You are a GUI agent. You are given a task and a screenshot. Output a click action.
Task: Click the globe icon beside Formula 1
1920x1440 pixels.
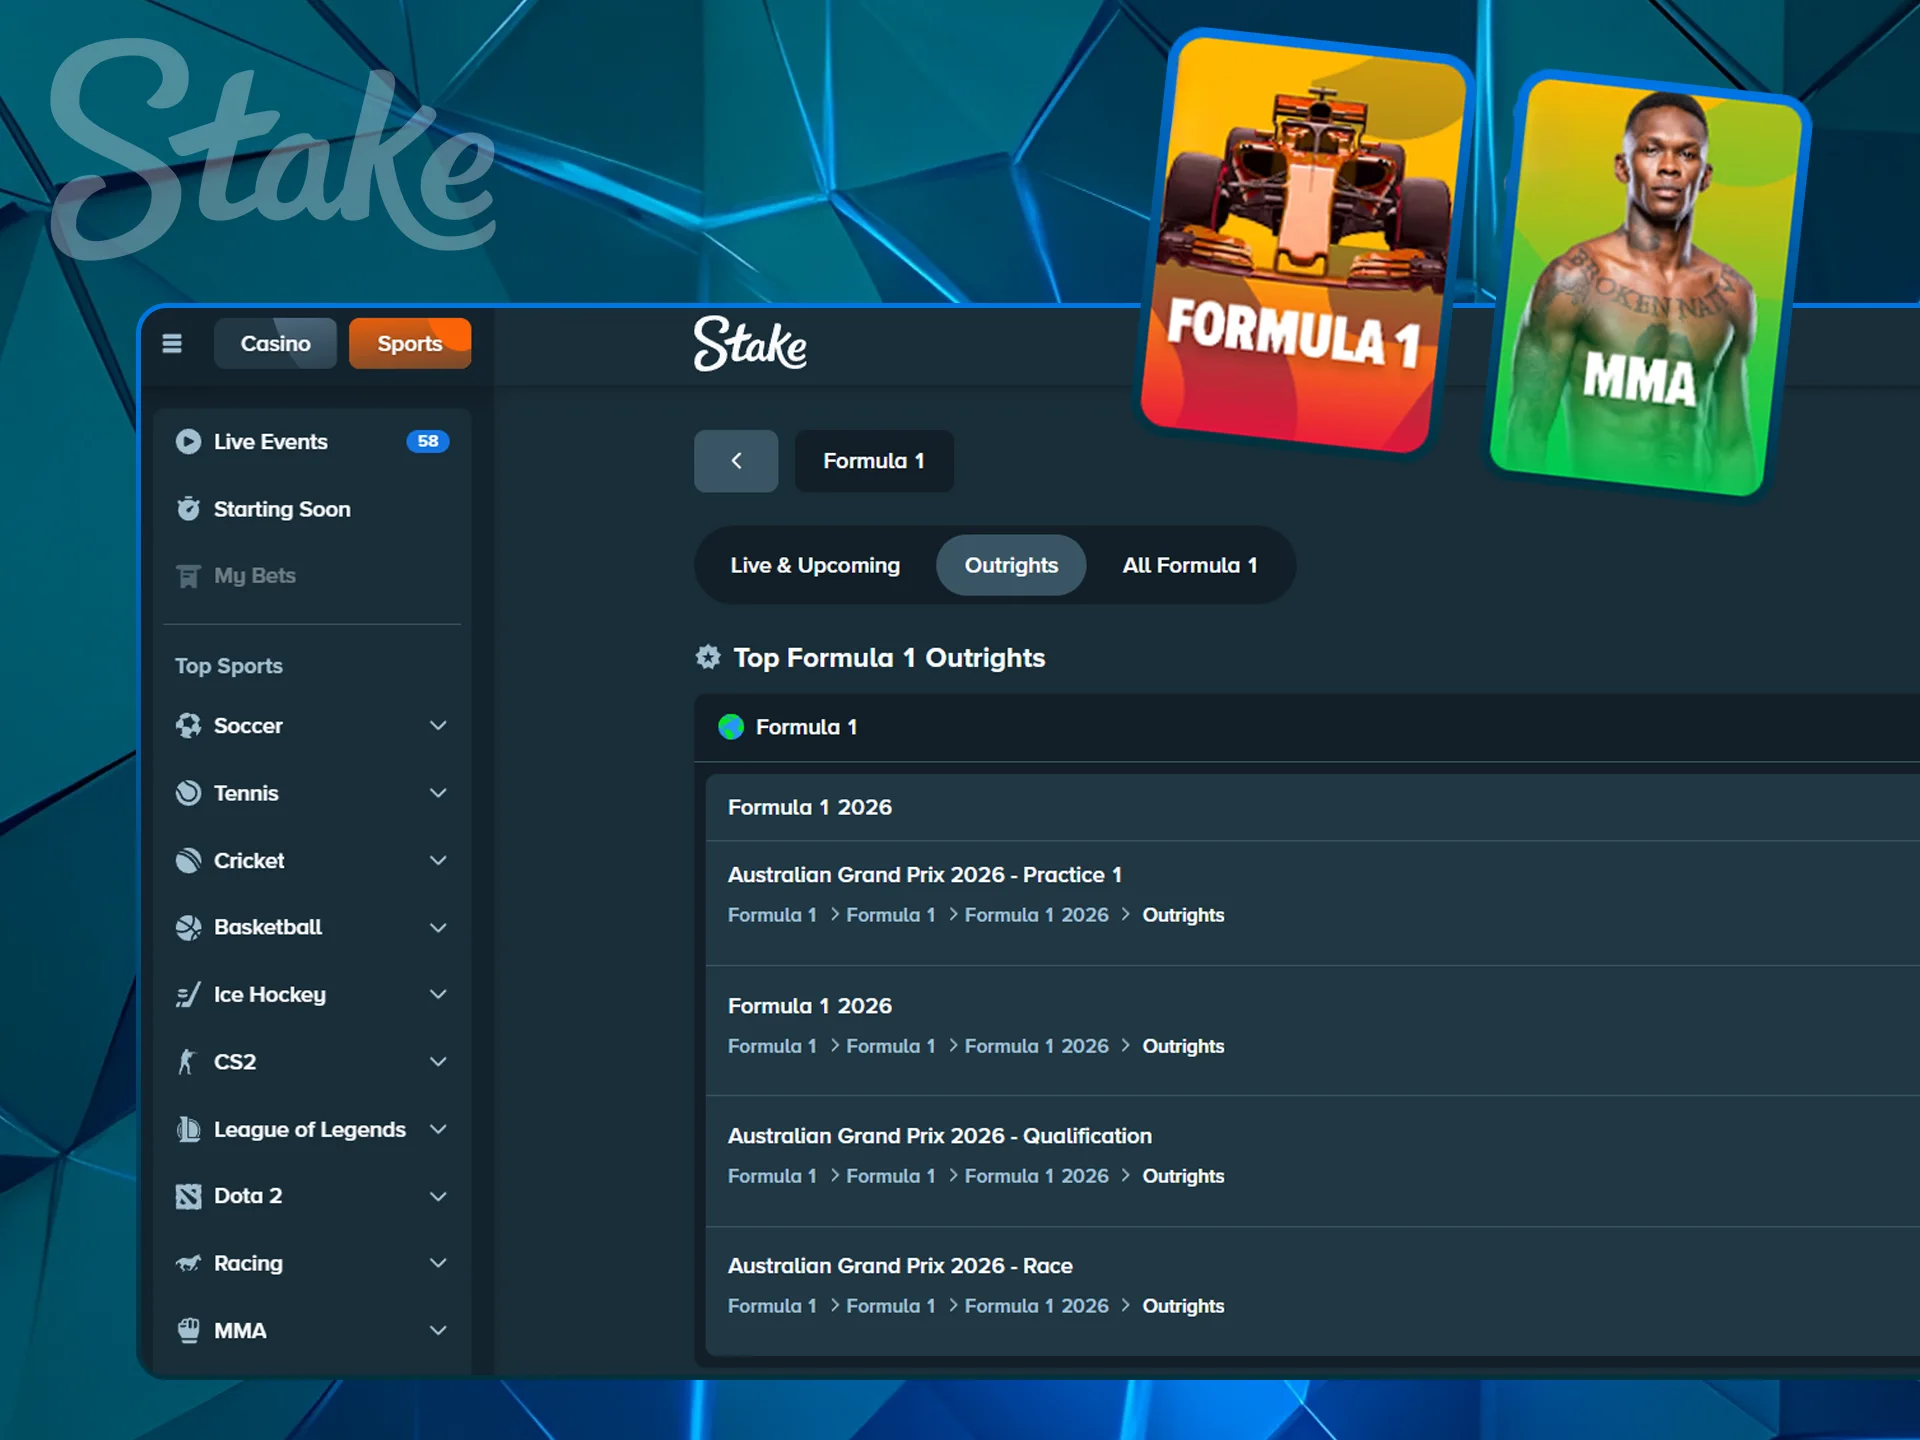[x=731, y=727]
